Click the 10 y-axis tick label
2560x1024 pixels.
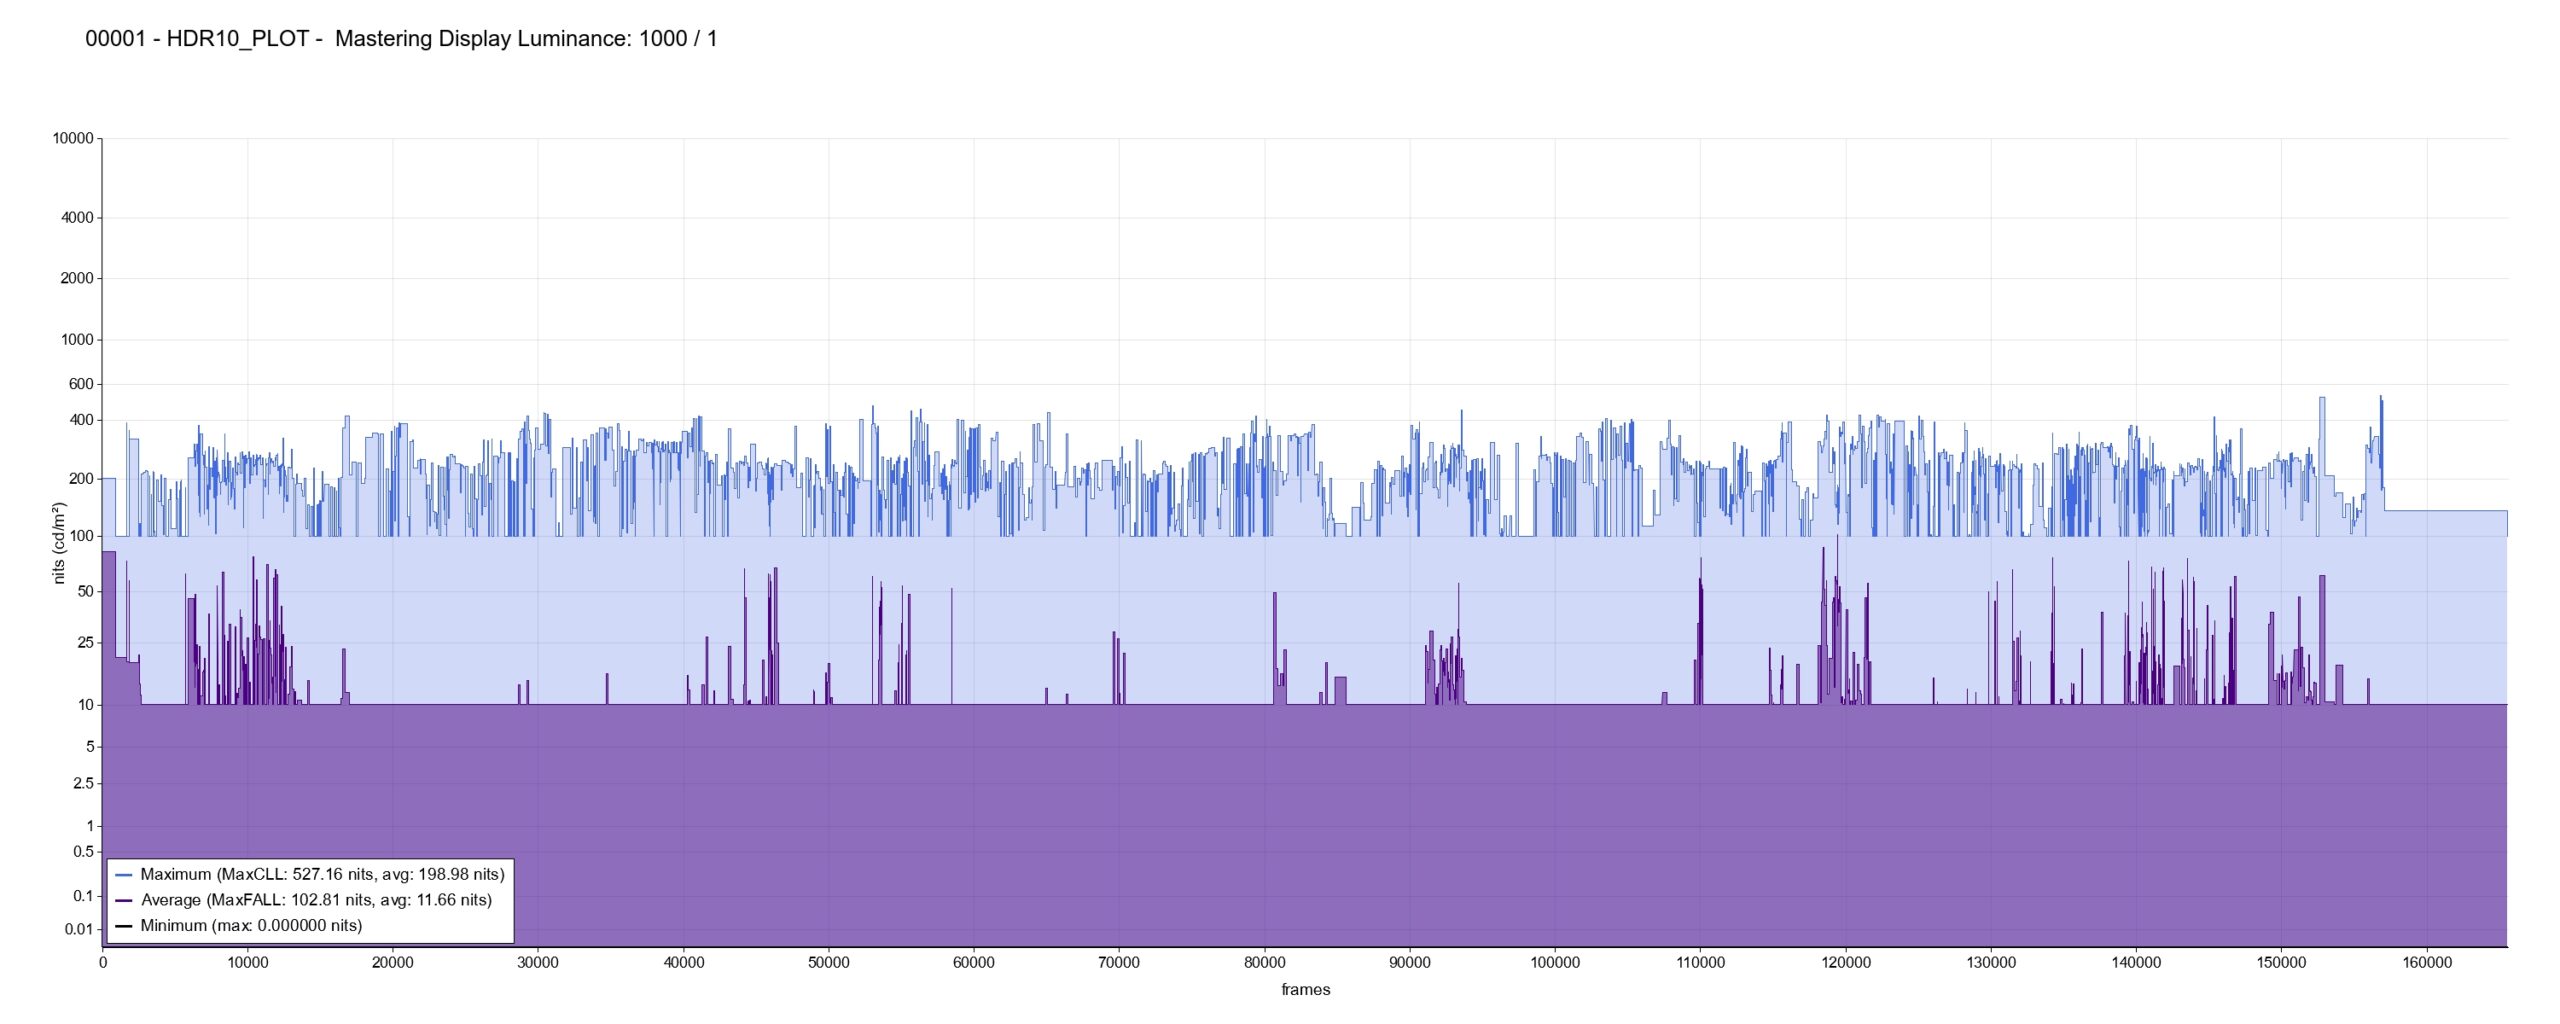pos(85,705)
